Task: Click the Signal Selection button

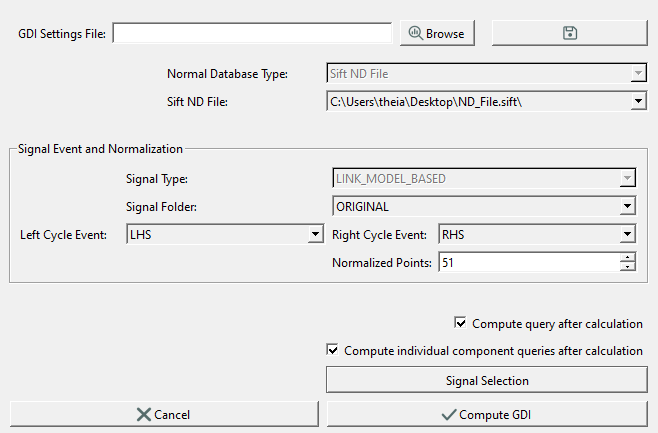Action: coord(487,380)
